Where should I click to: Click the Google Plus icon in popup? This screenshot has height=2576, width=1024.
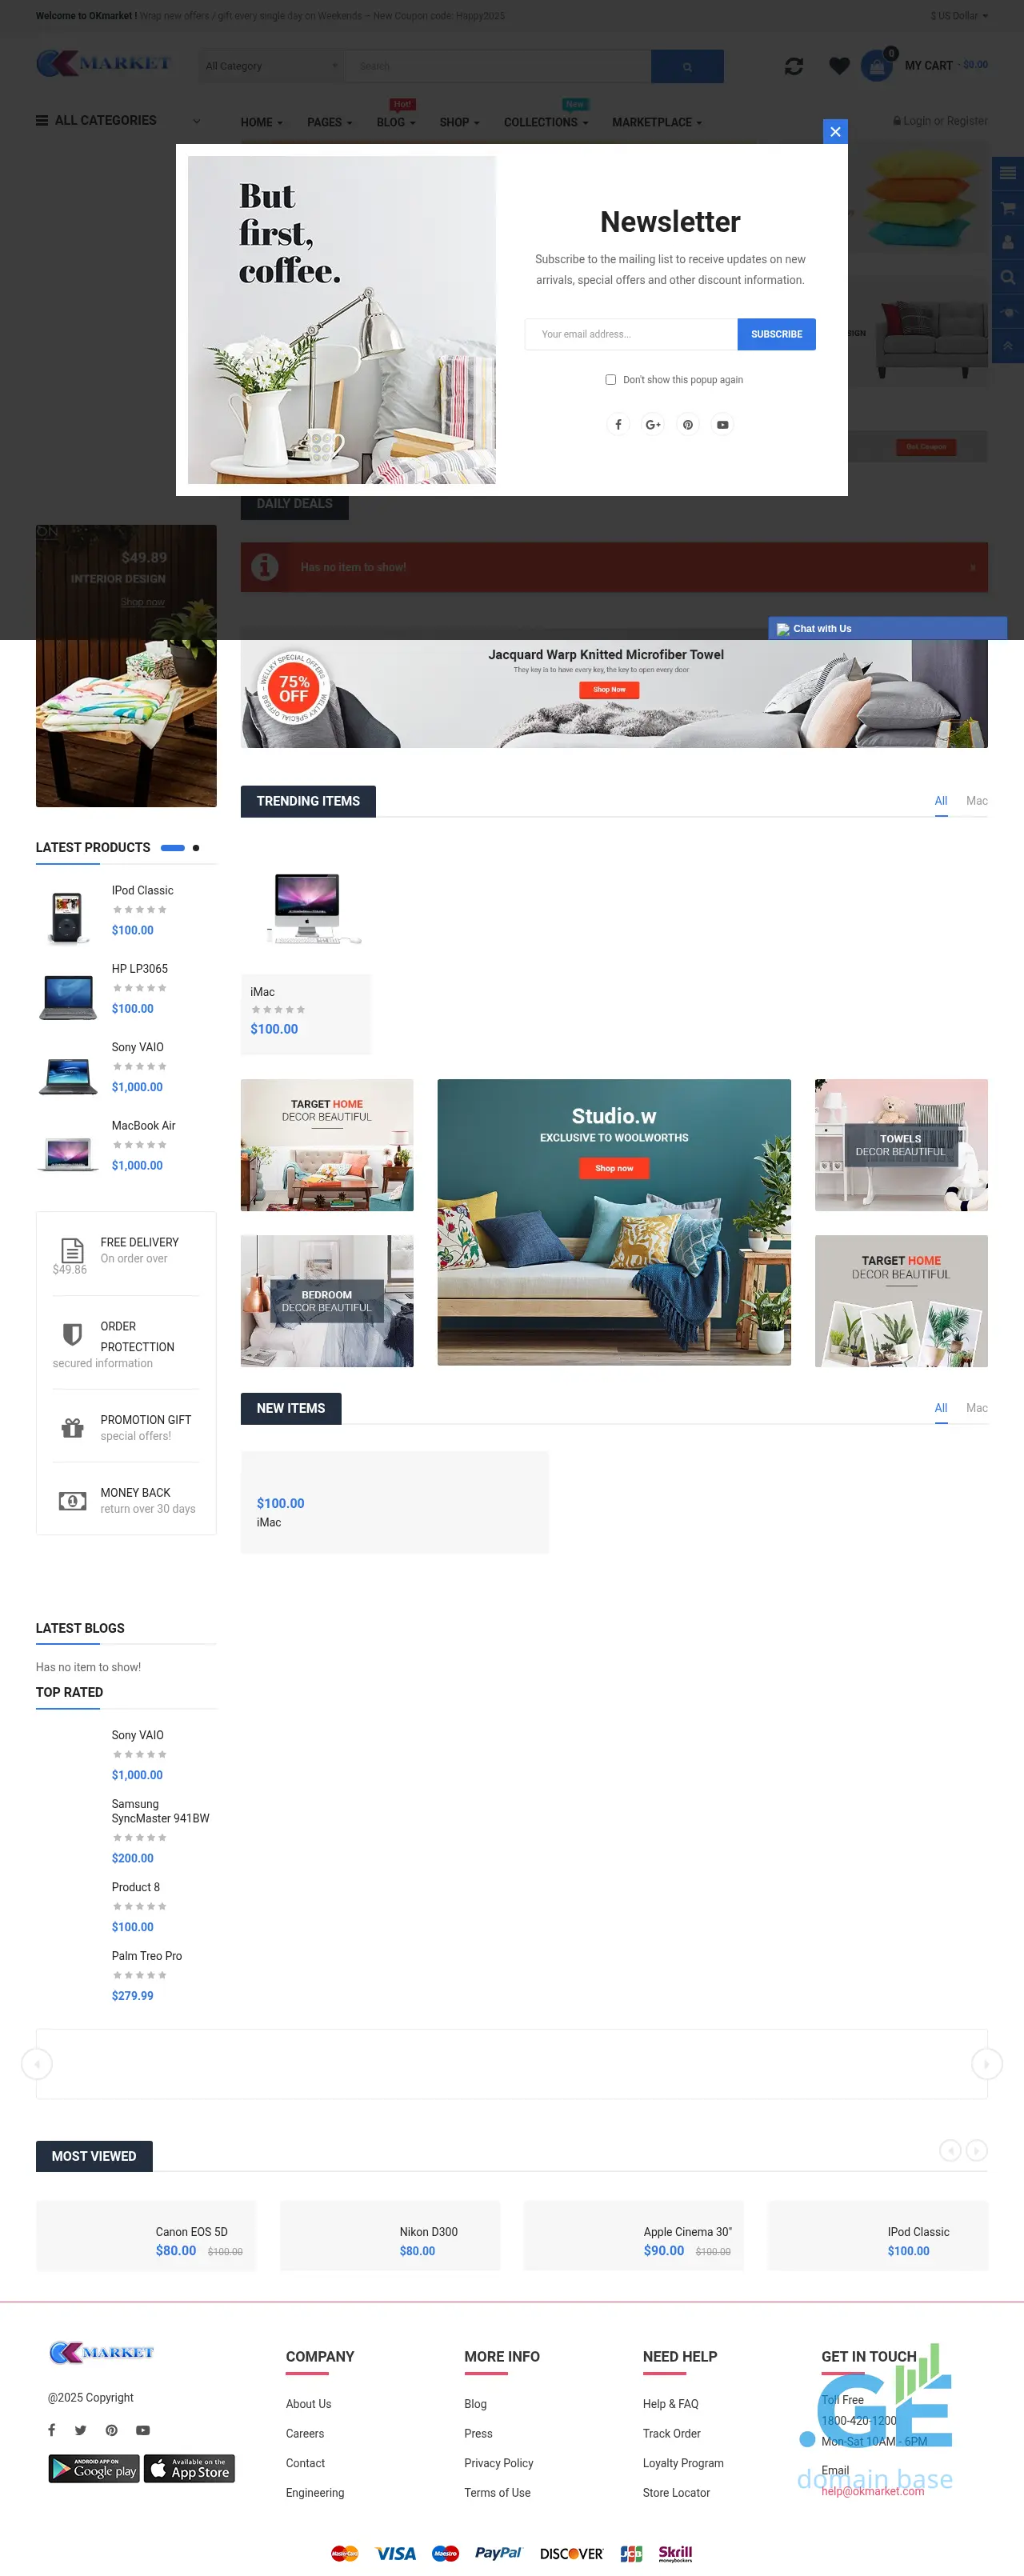tap(653, 425)
